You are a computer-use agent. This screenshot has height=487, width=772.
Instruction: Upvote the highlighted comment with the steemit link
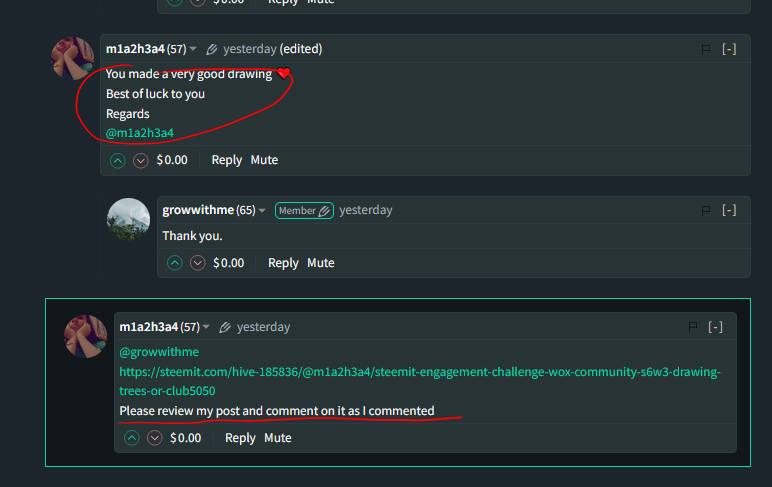[x=131, y=438]
